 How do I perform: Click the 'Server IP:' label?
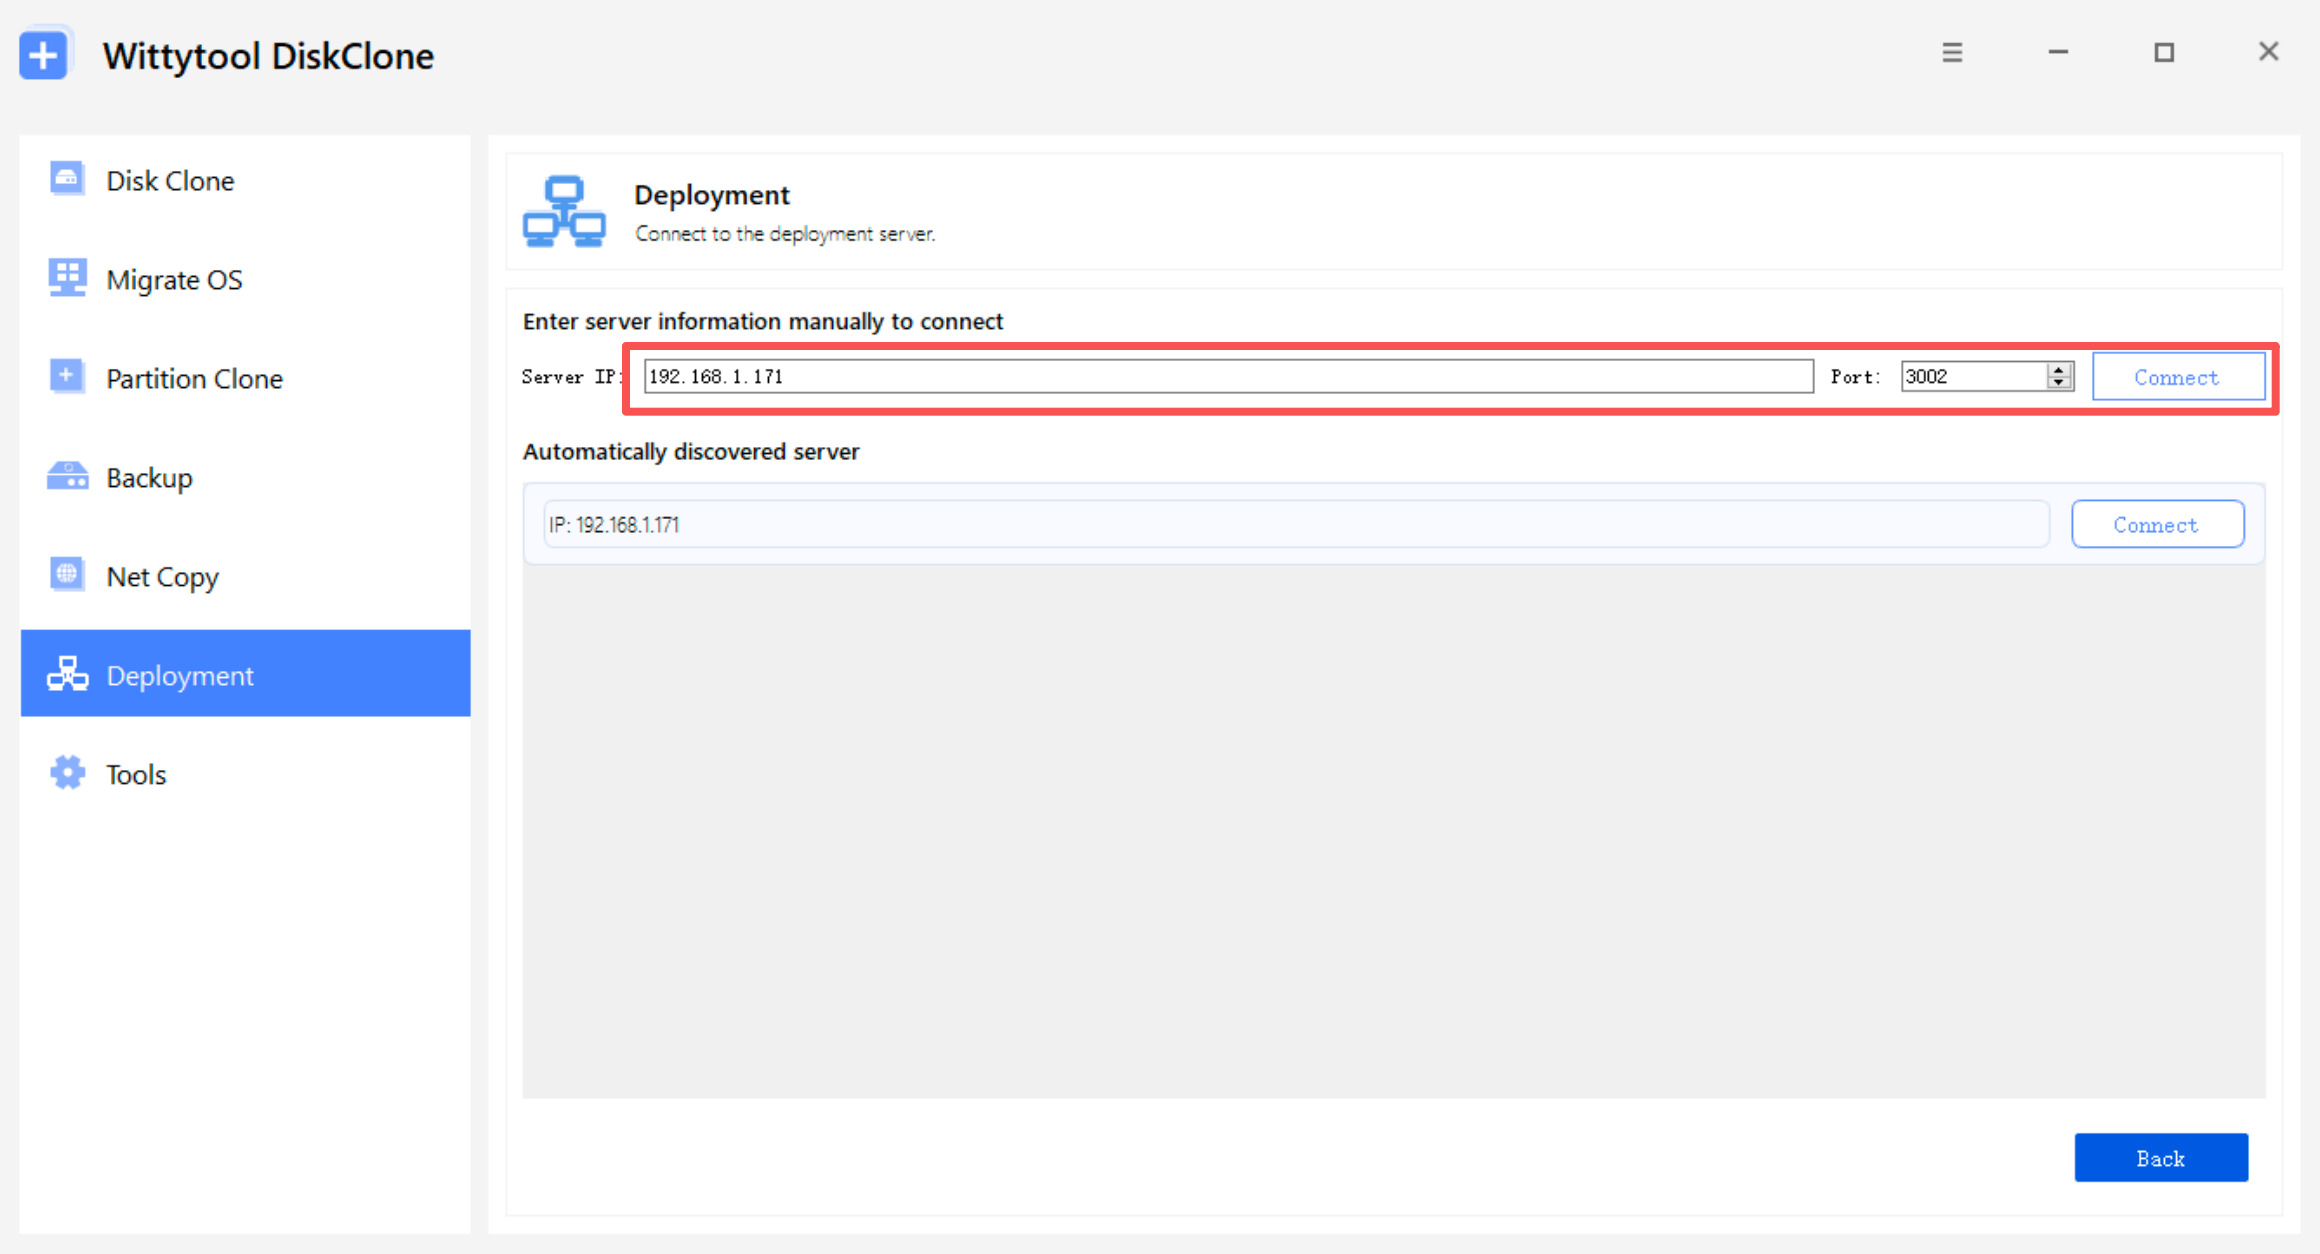[x=571, y=376]
